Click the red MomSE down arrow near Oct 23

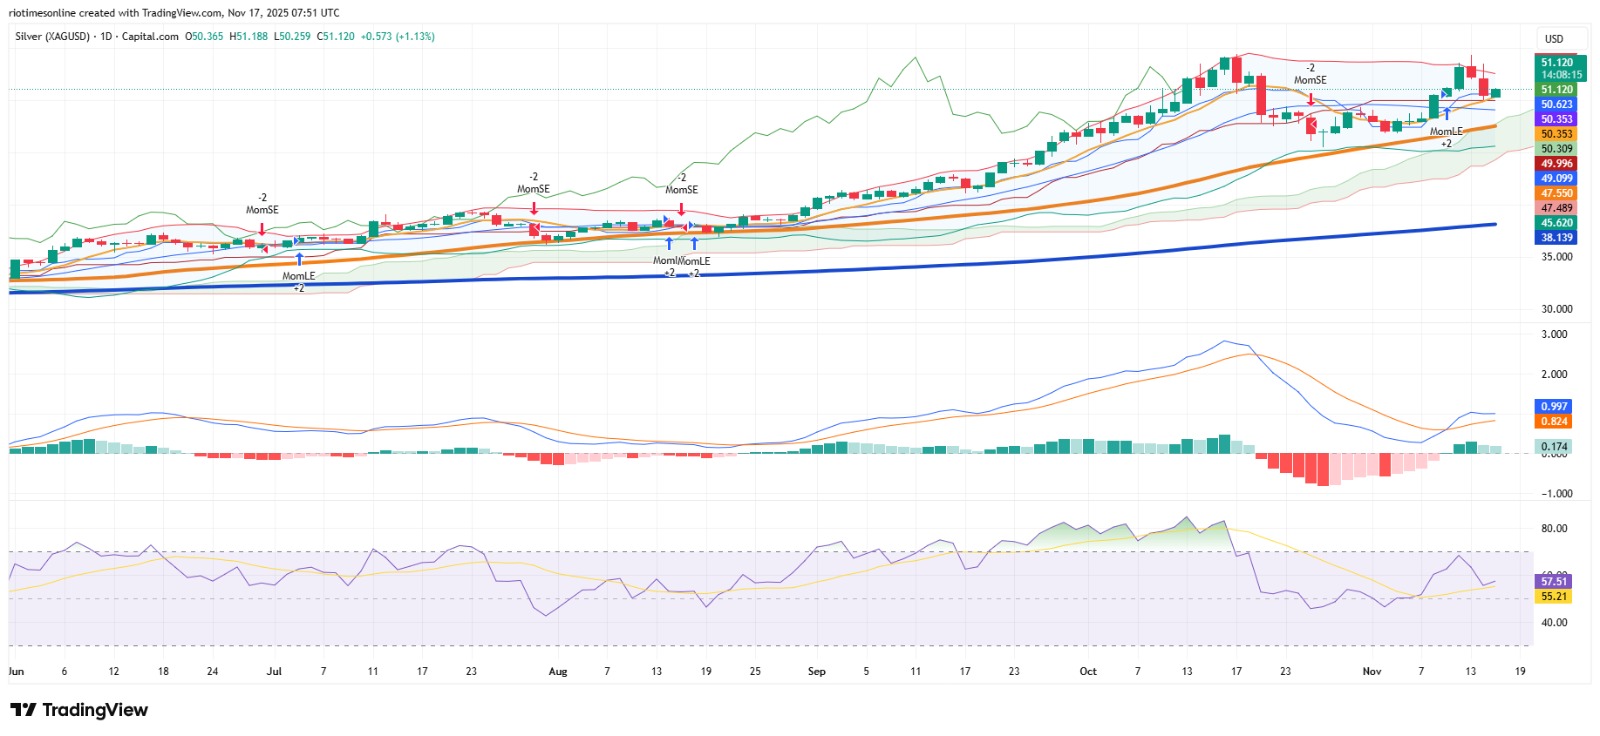click(x=1311, y=98)
